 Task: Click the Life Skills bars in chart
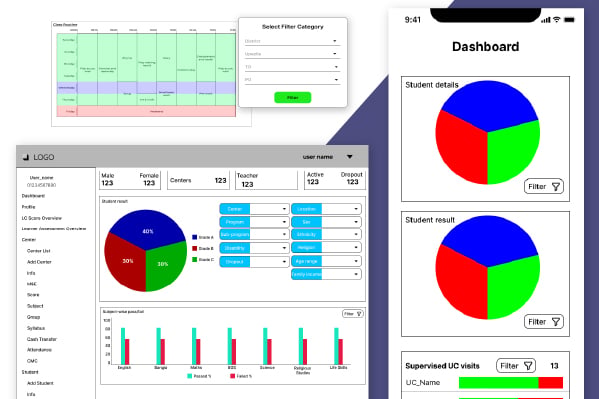coord(338,346)
